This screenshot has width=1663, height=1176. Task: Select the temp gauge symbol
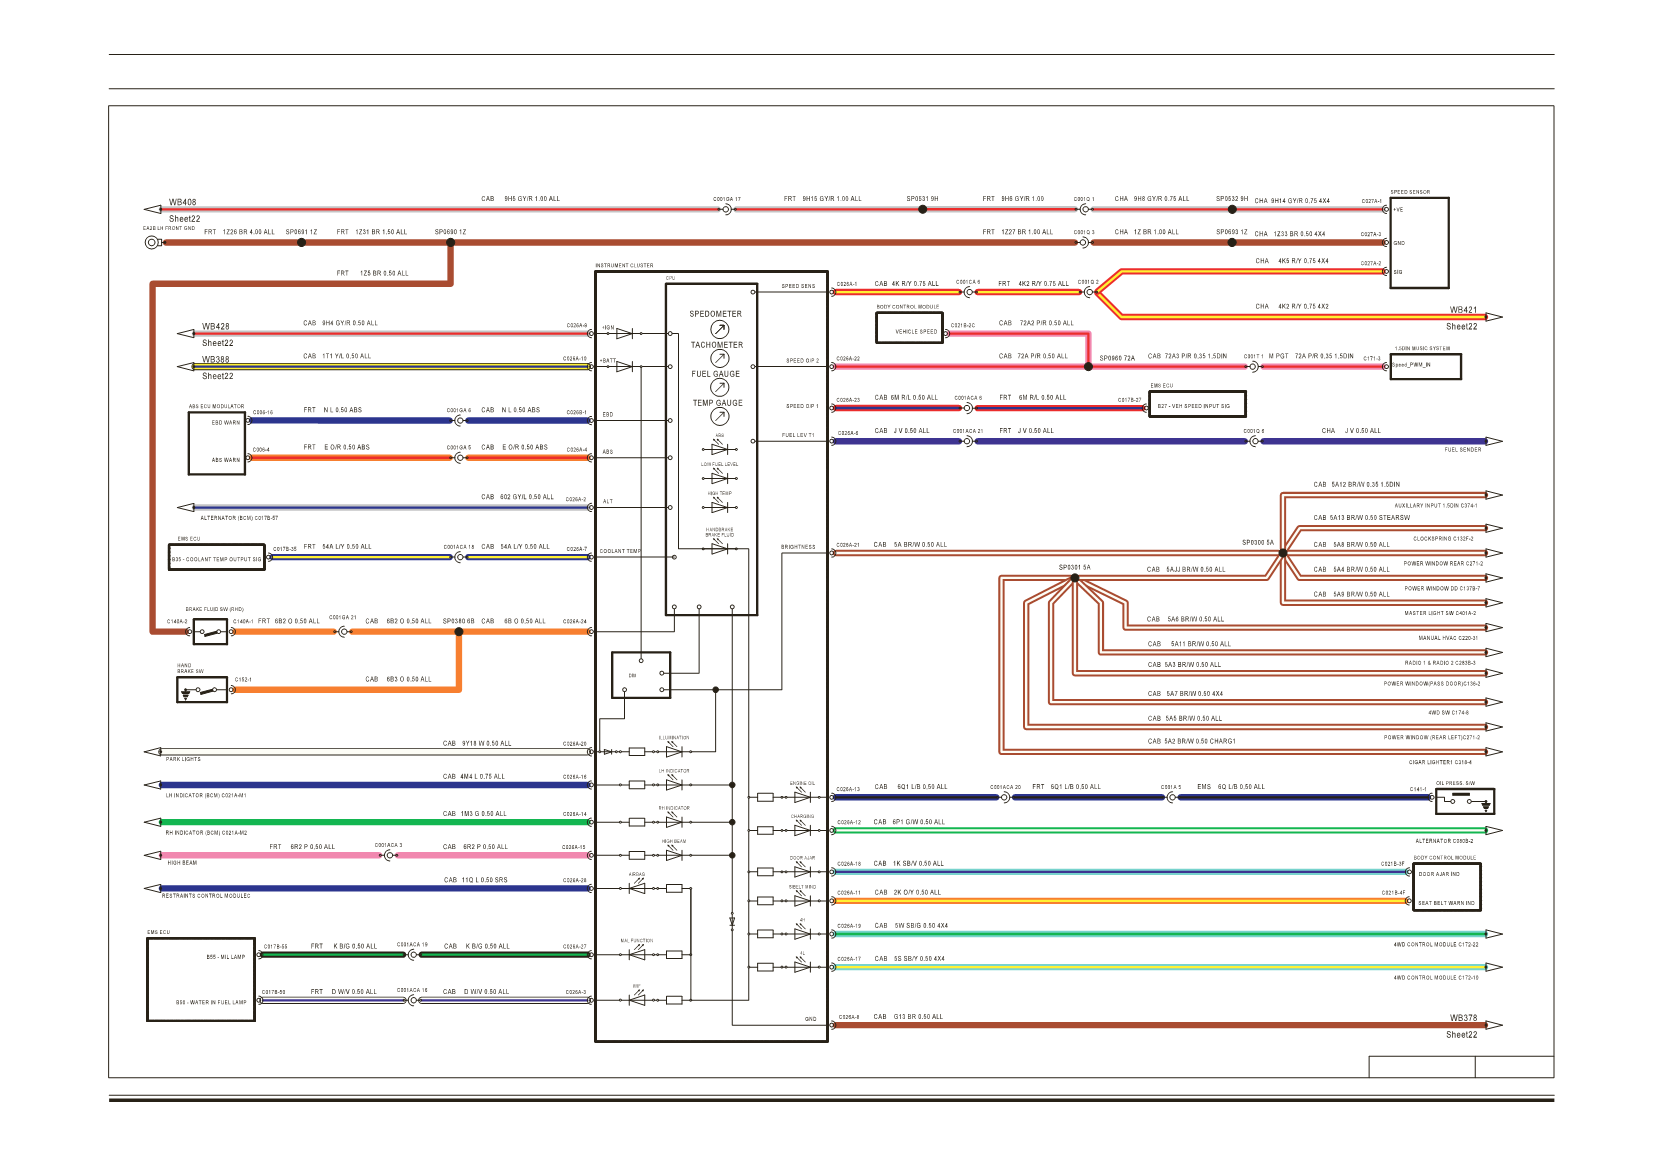click(719, 417)
